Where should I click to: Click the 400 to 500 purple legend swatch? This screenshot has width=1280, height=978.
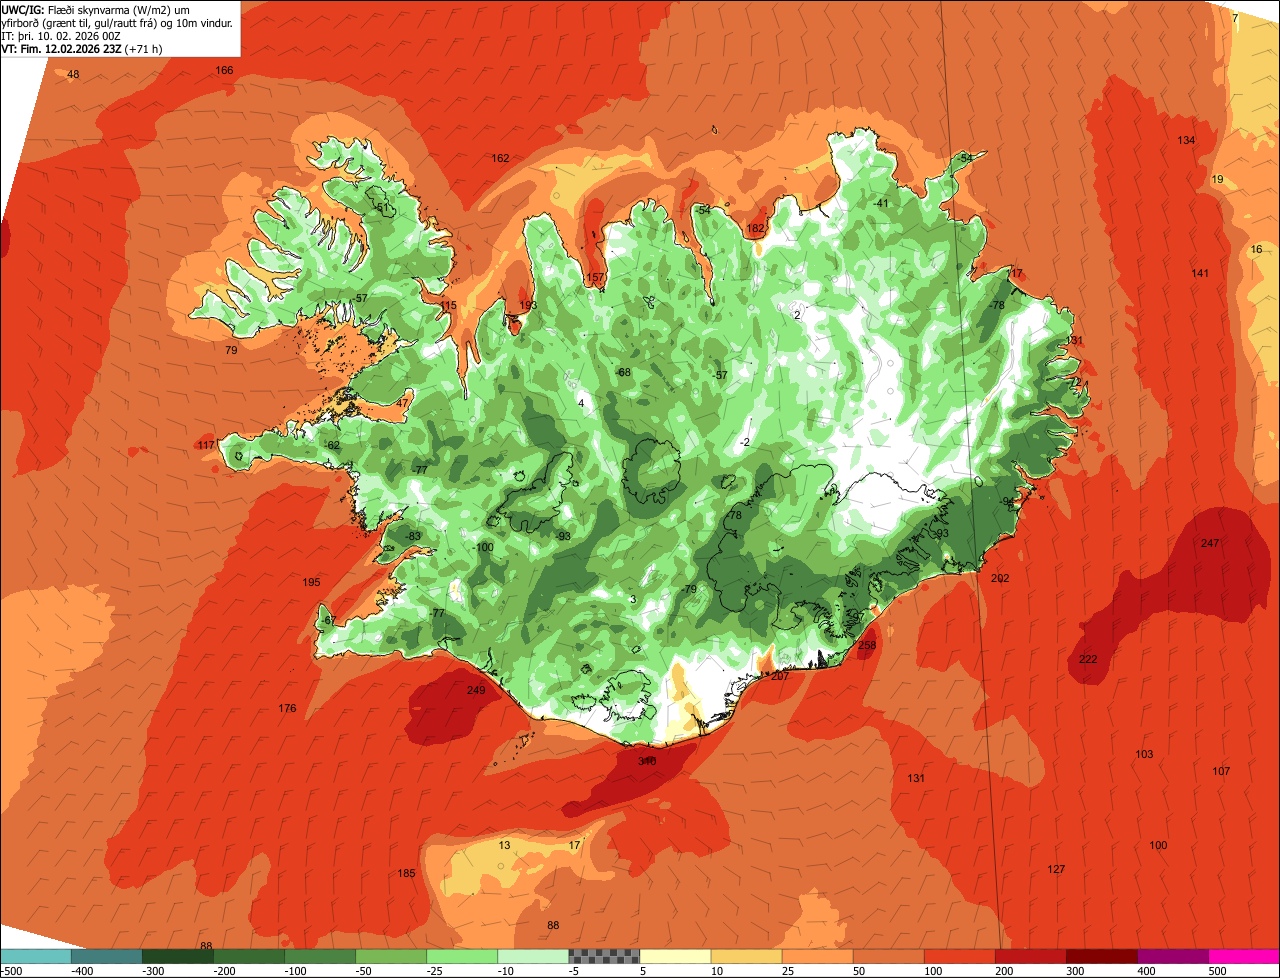(x=1172, y=956)
